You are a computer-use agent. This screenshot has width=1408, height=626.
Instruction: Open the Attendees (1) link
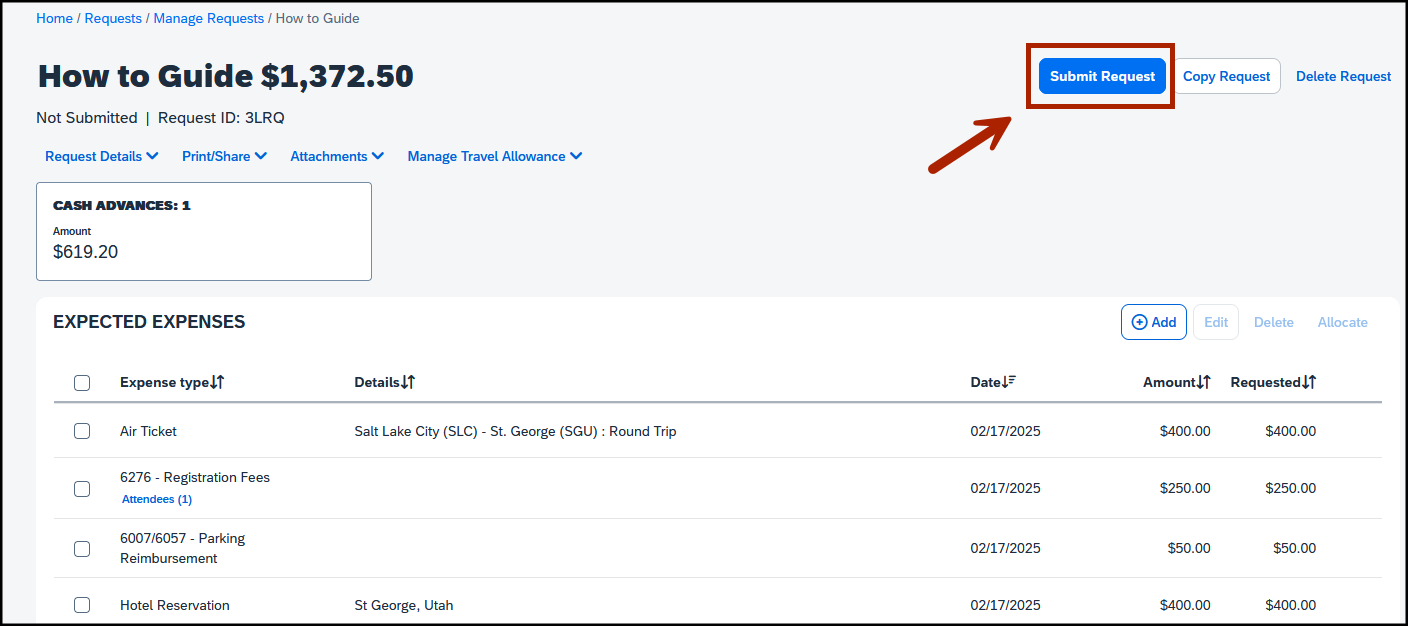click(x=157, y=499)
